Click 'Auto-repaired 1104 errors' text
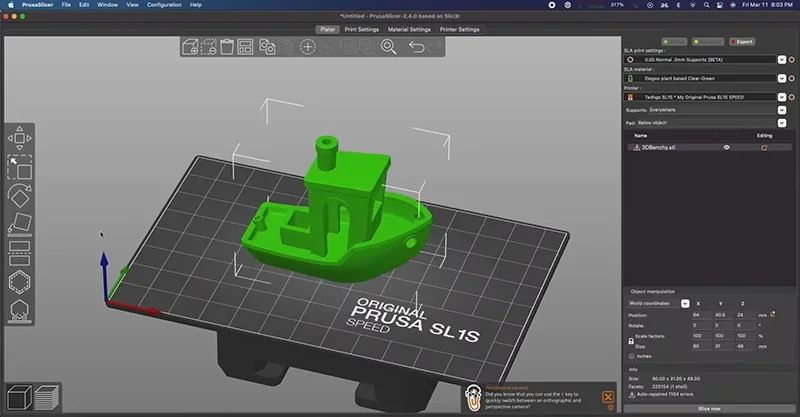 coord(664,394)
